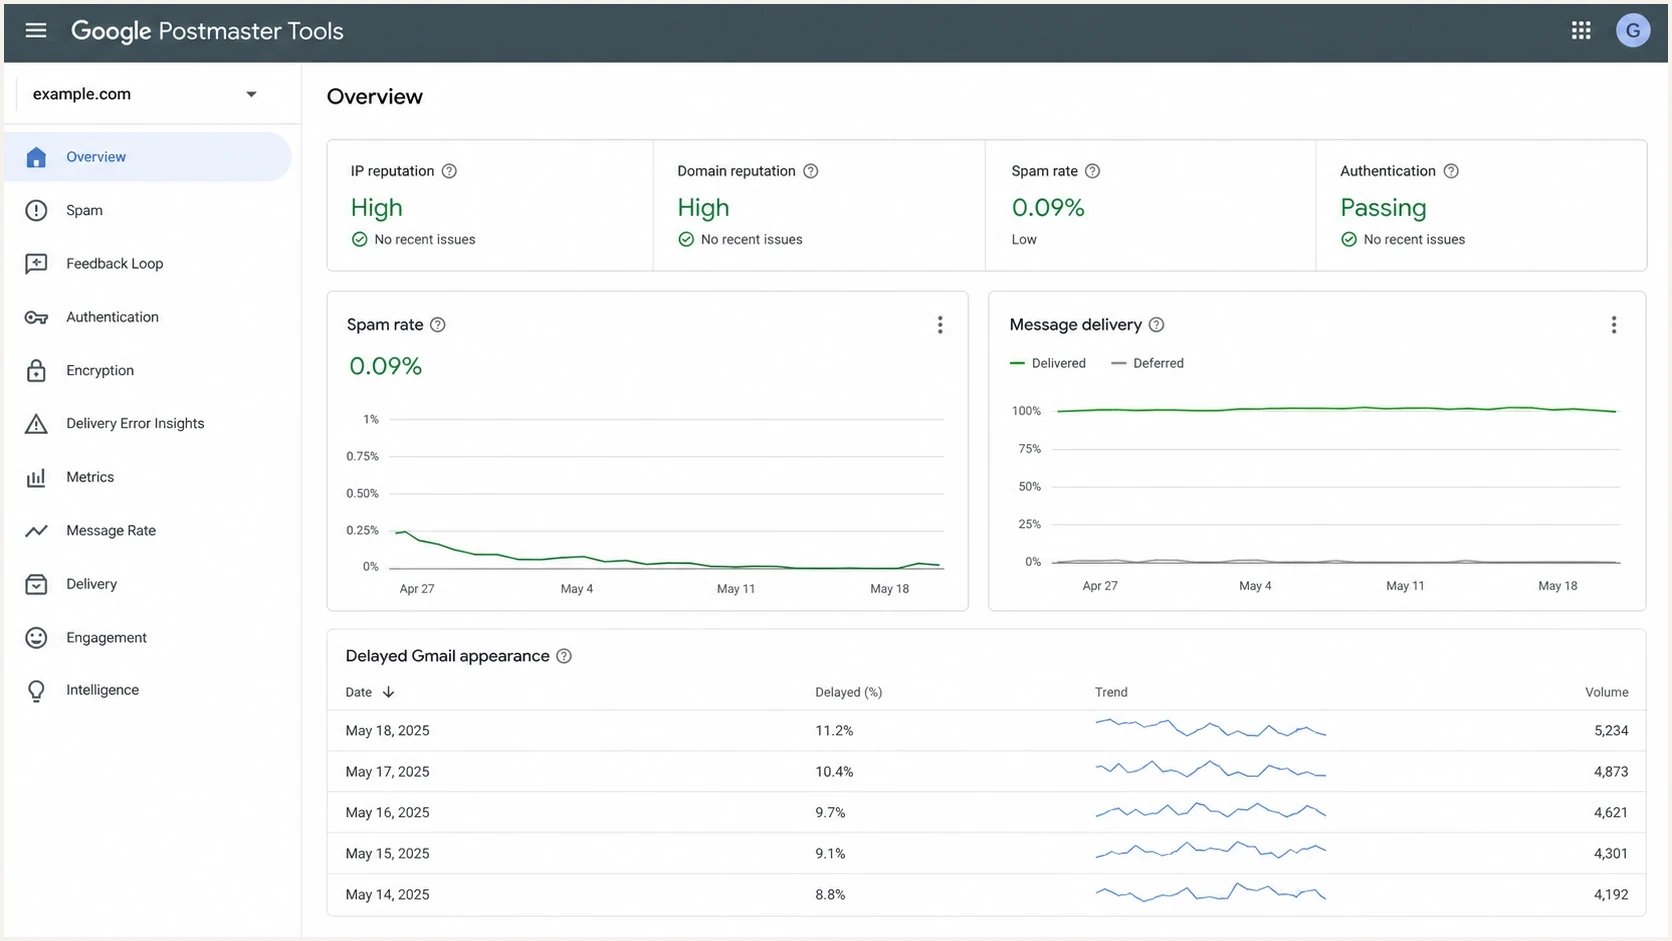Click the Google Postmaster Tools title

207,31
